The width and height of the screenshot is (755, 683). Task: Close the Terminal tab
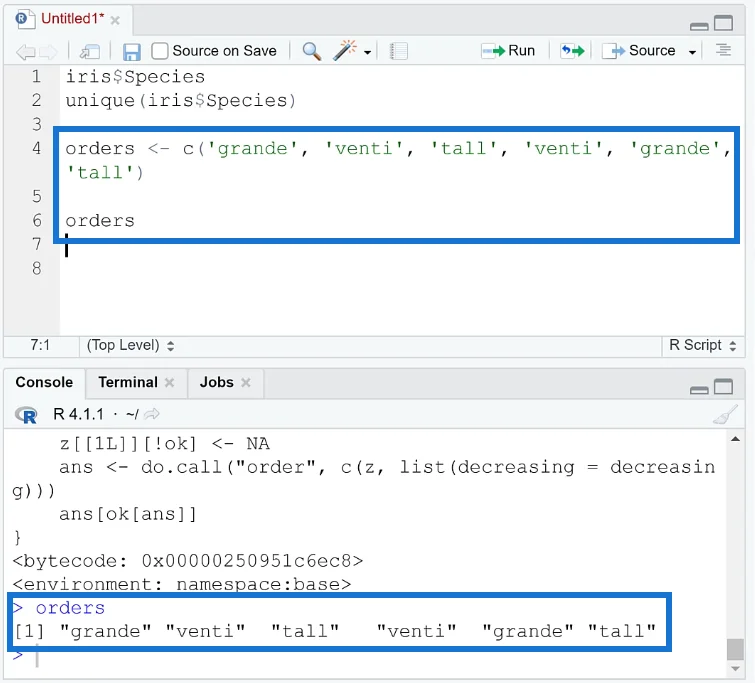(169, 383)
